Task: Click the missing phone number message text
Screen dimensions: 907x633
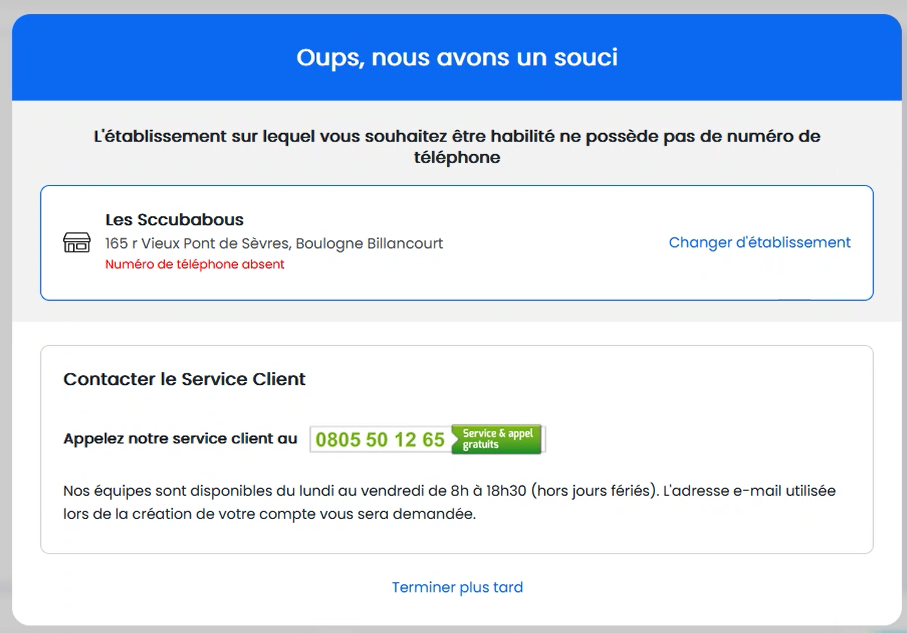Action: [457, 146]
